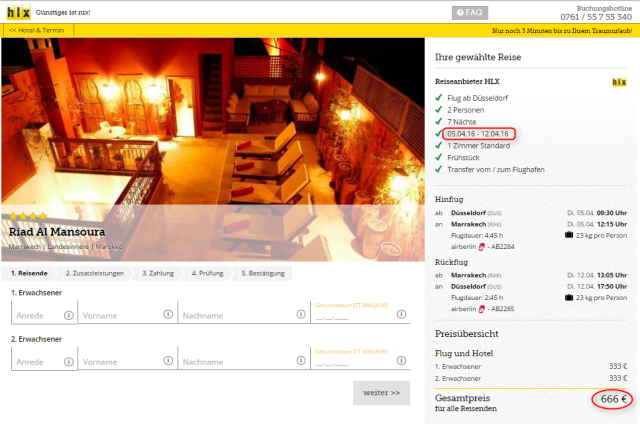The image size is (640, 431).
Task: Click Vorname field of 2. Erwachsener
Action: point(127,359)
